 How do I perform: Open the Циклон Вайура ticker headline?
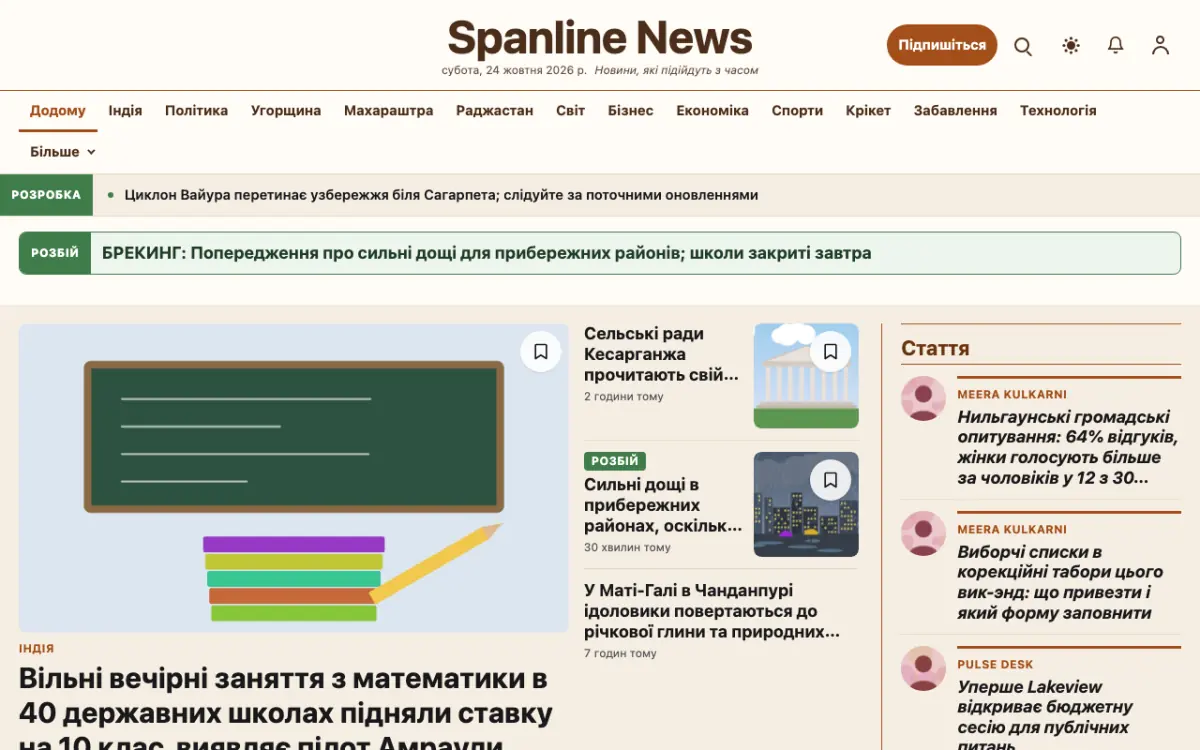[441, 195]
